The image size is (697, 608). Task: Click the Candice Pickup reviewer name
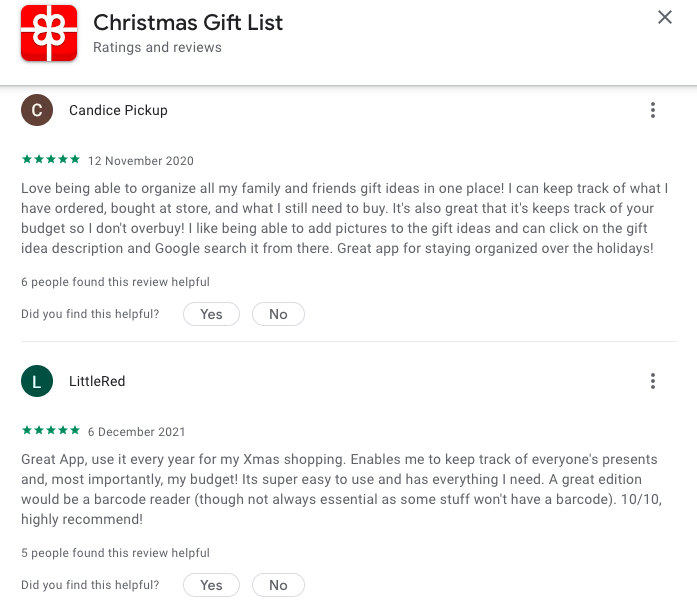pos(118,110)
